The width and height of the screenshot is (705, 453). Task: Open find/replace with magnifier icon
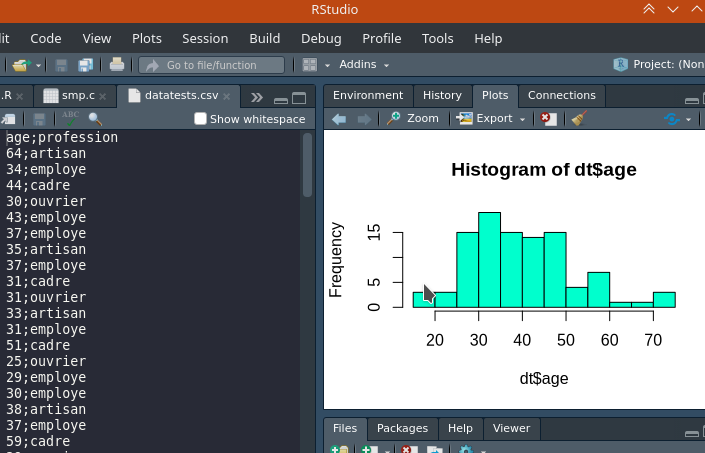click(x=95, y=119)
